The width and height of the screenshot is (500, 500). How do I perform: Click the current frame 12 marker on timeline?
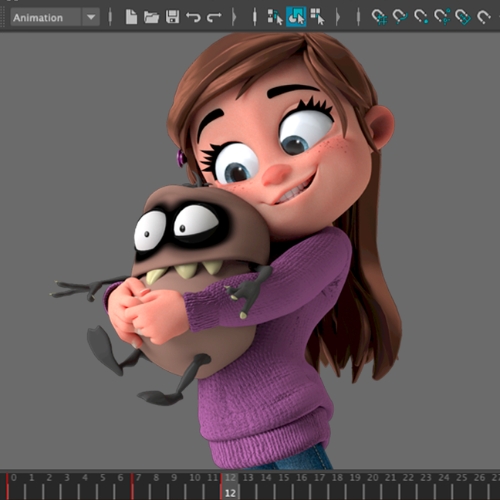pos(230,493)
